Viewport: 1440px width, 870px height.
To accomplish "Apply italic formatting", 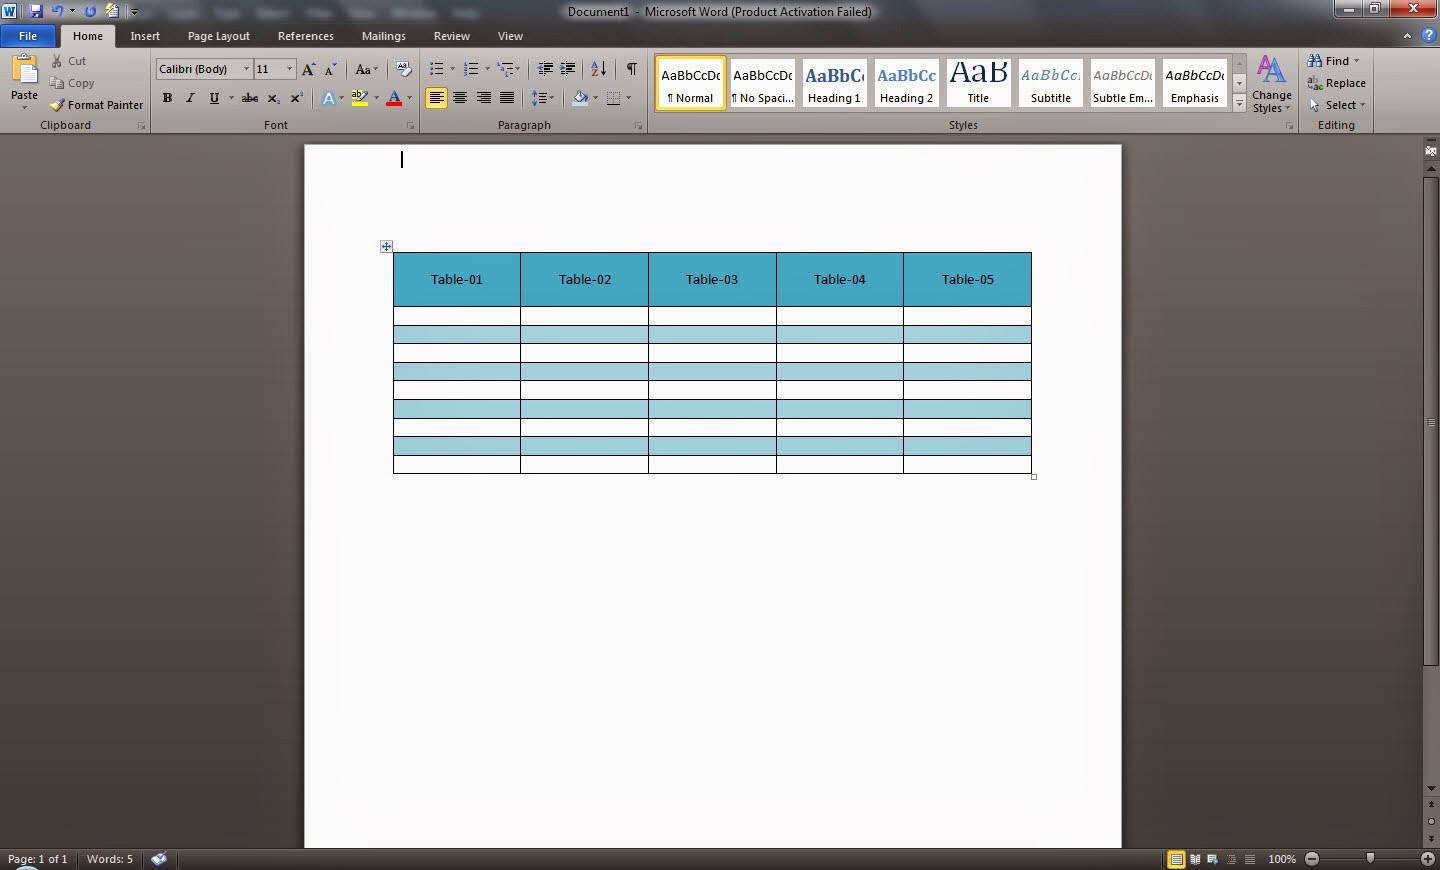I will tap(189, 98).
